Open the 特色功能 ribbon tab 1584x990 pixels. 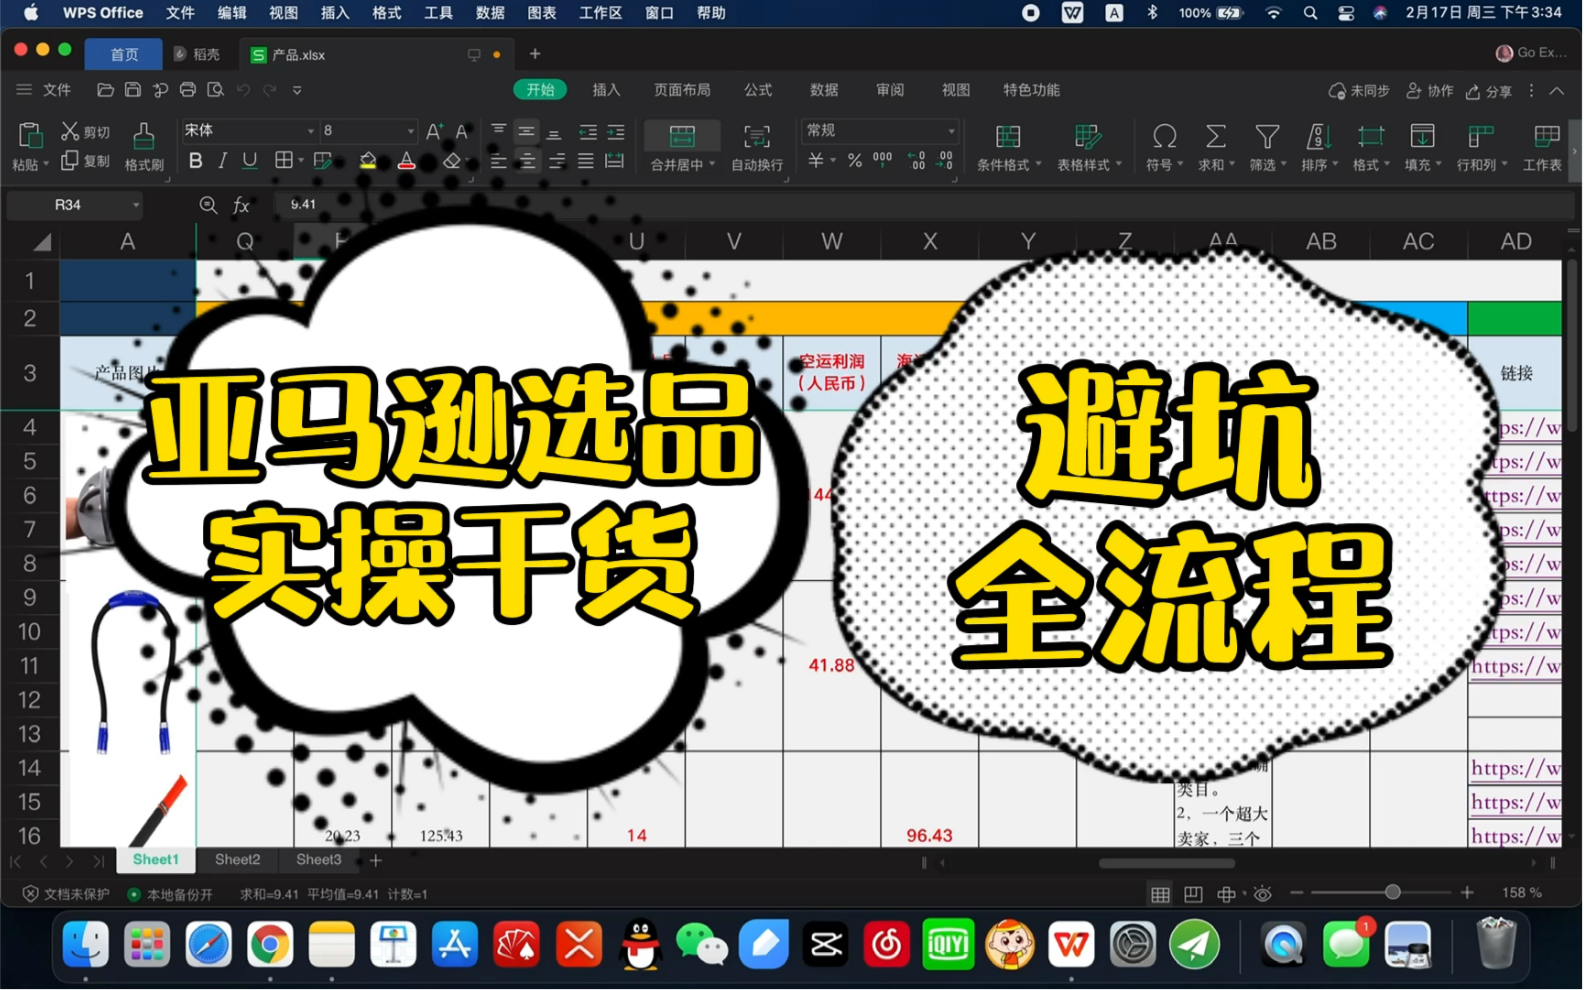1031,90
